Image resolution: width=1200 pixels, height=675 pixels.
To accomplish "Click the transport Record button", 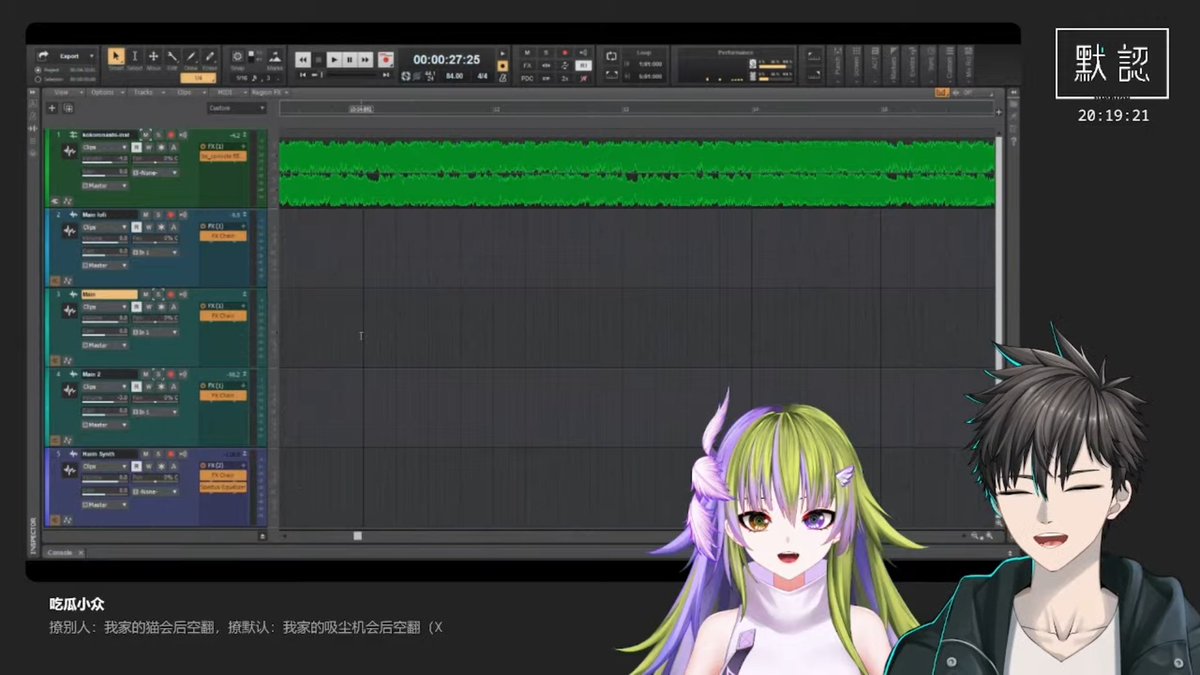I will pos(386,60).
